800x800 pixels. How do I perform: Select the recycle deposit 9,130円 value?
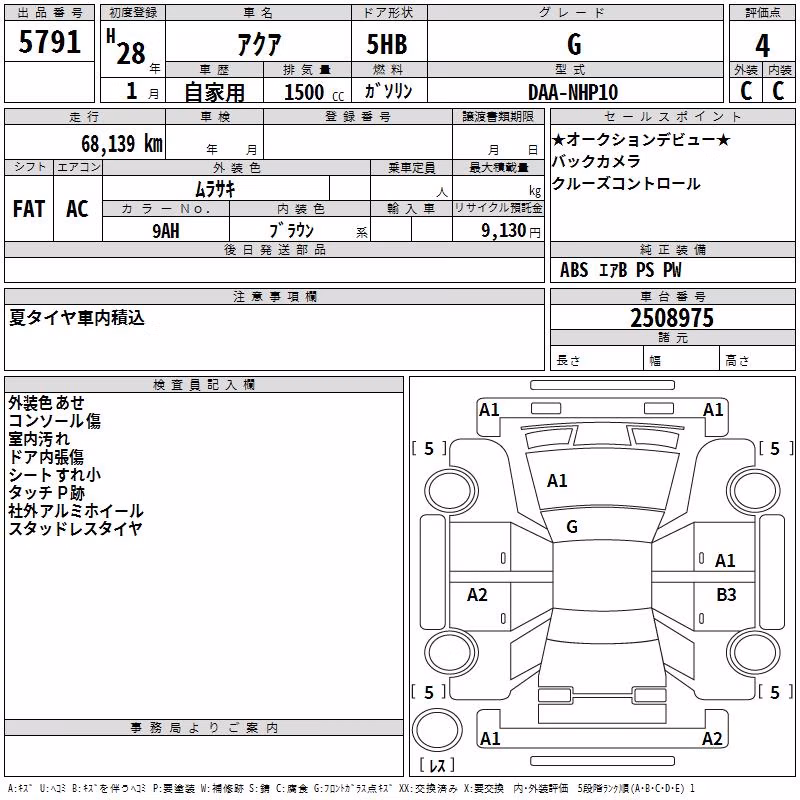[511, 231]
